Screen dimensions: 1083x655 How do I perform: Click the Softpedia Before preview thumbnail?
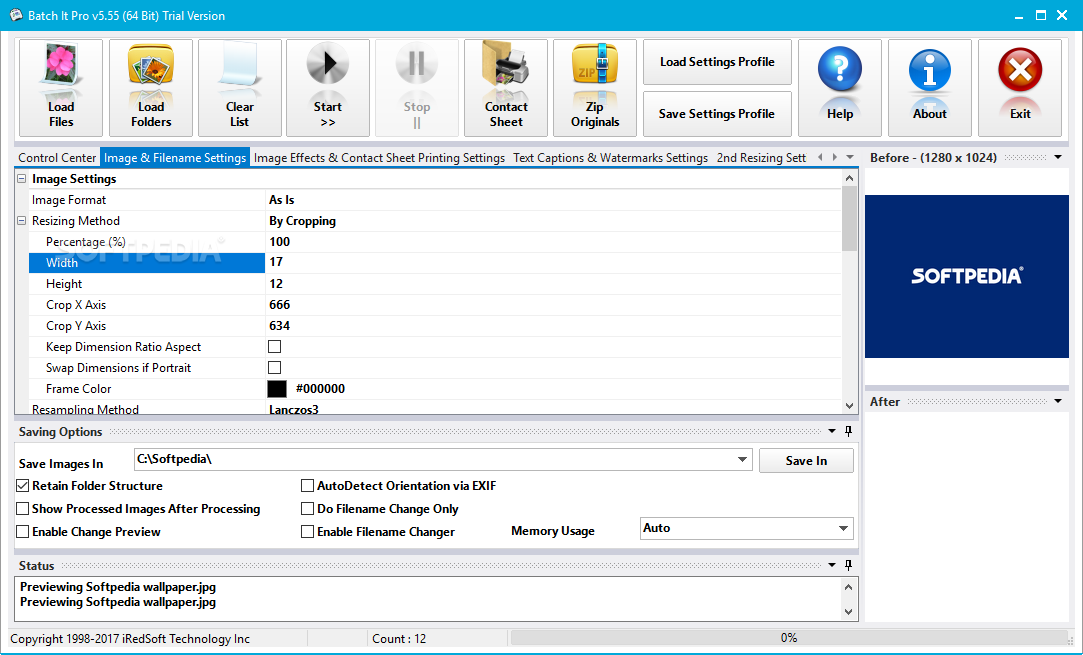967,276
